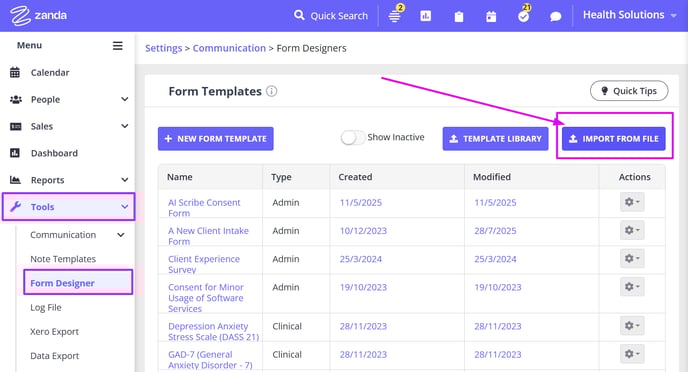Screen dimensions: 688x372
Task: Select Form Designer in sidebar
Action: point(62,283)
